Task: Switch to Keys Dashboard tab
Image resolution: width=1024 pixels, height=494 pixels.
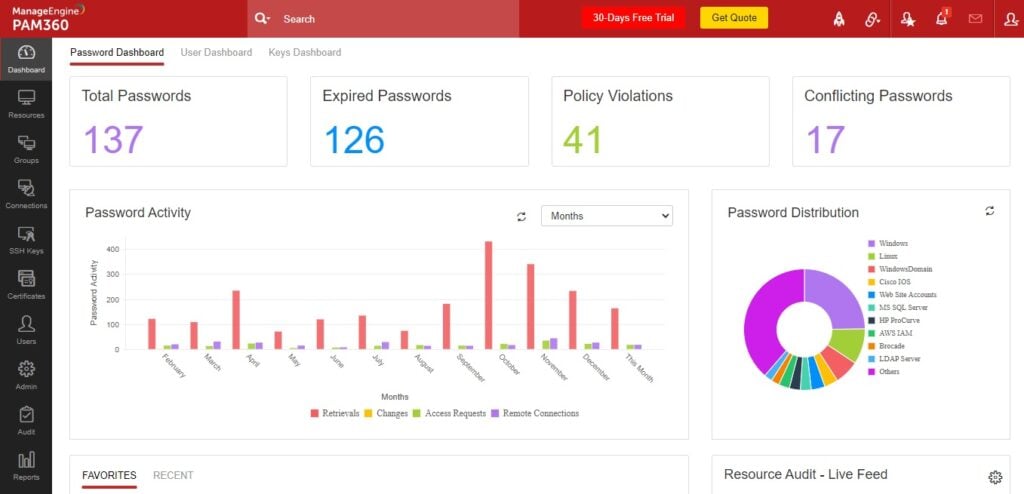Action: tap(304, 52)
